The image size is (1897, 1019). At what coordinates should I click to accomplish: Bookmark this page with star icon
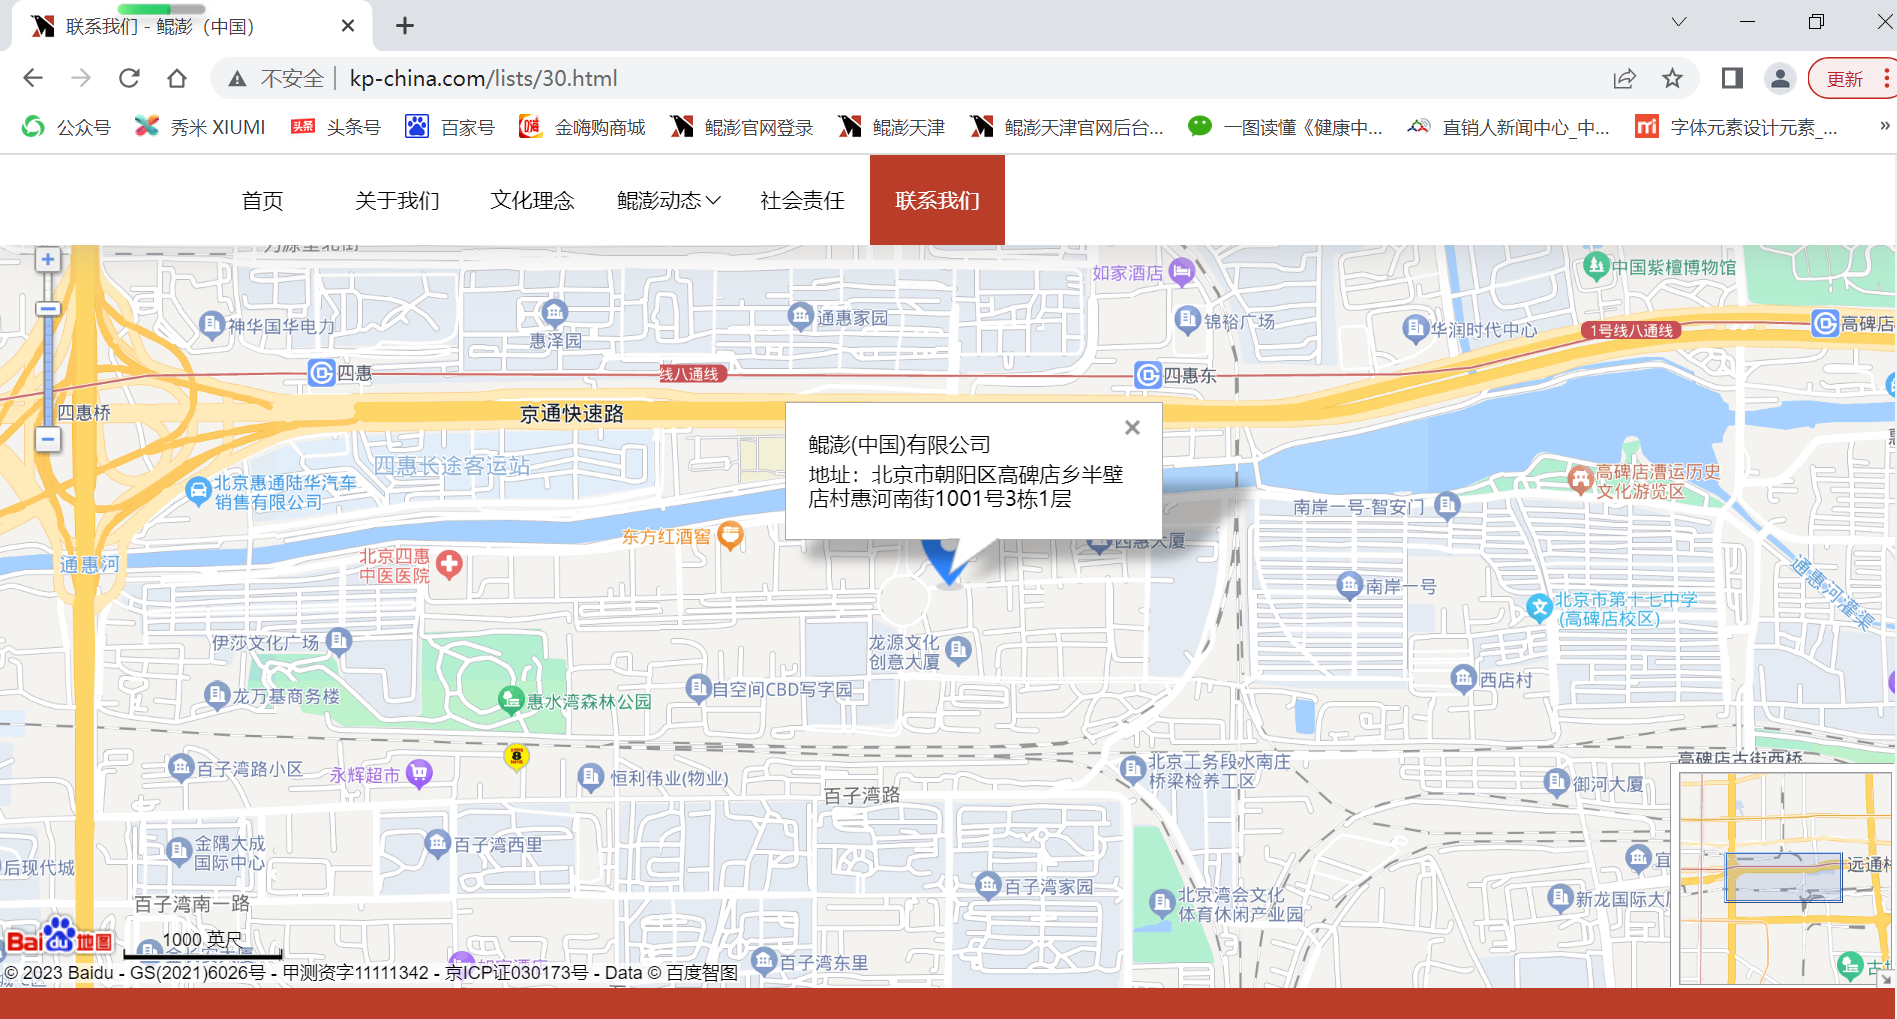tap(1672, 78)
